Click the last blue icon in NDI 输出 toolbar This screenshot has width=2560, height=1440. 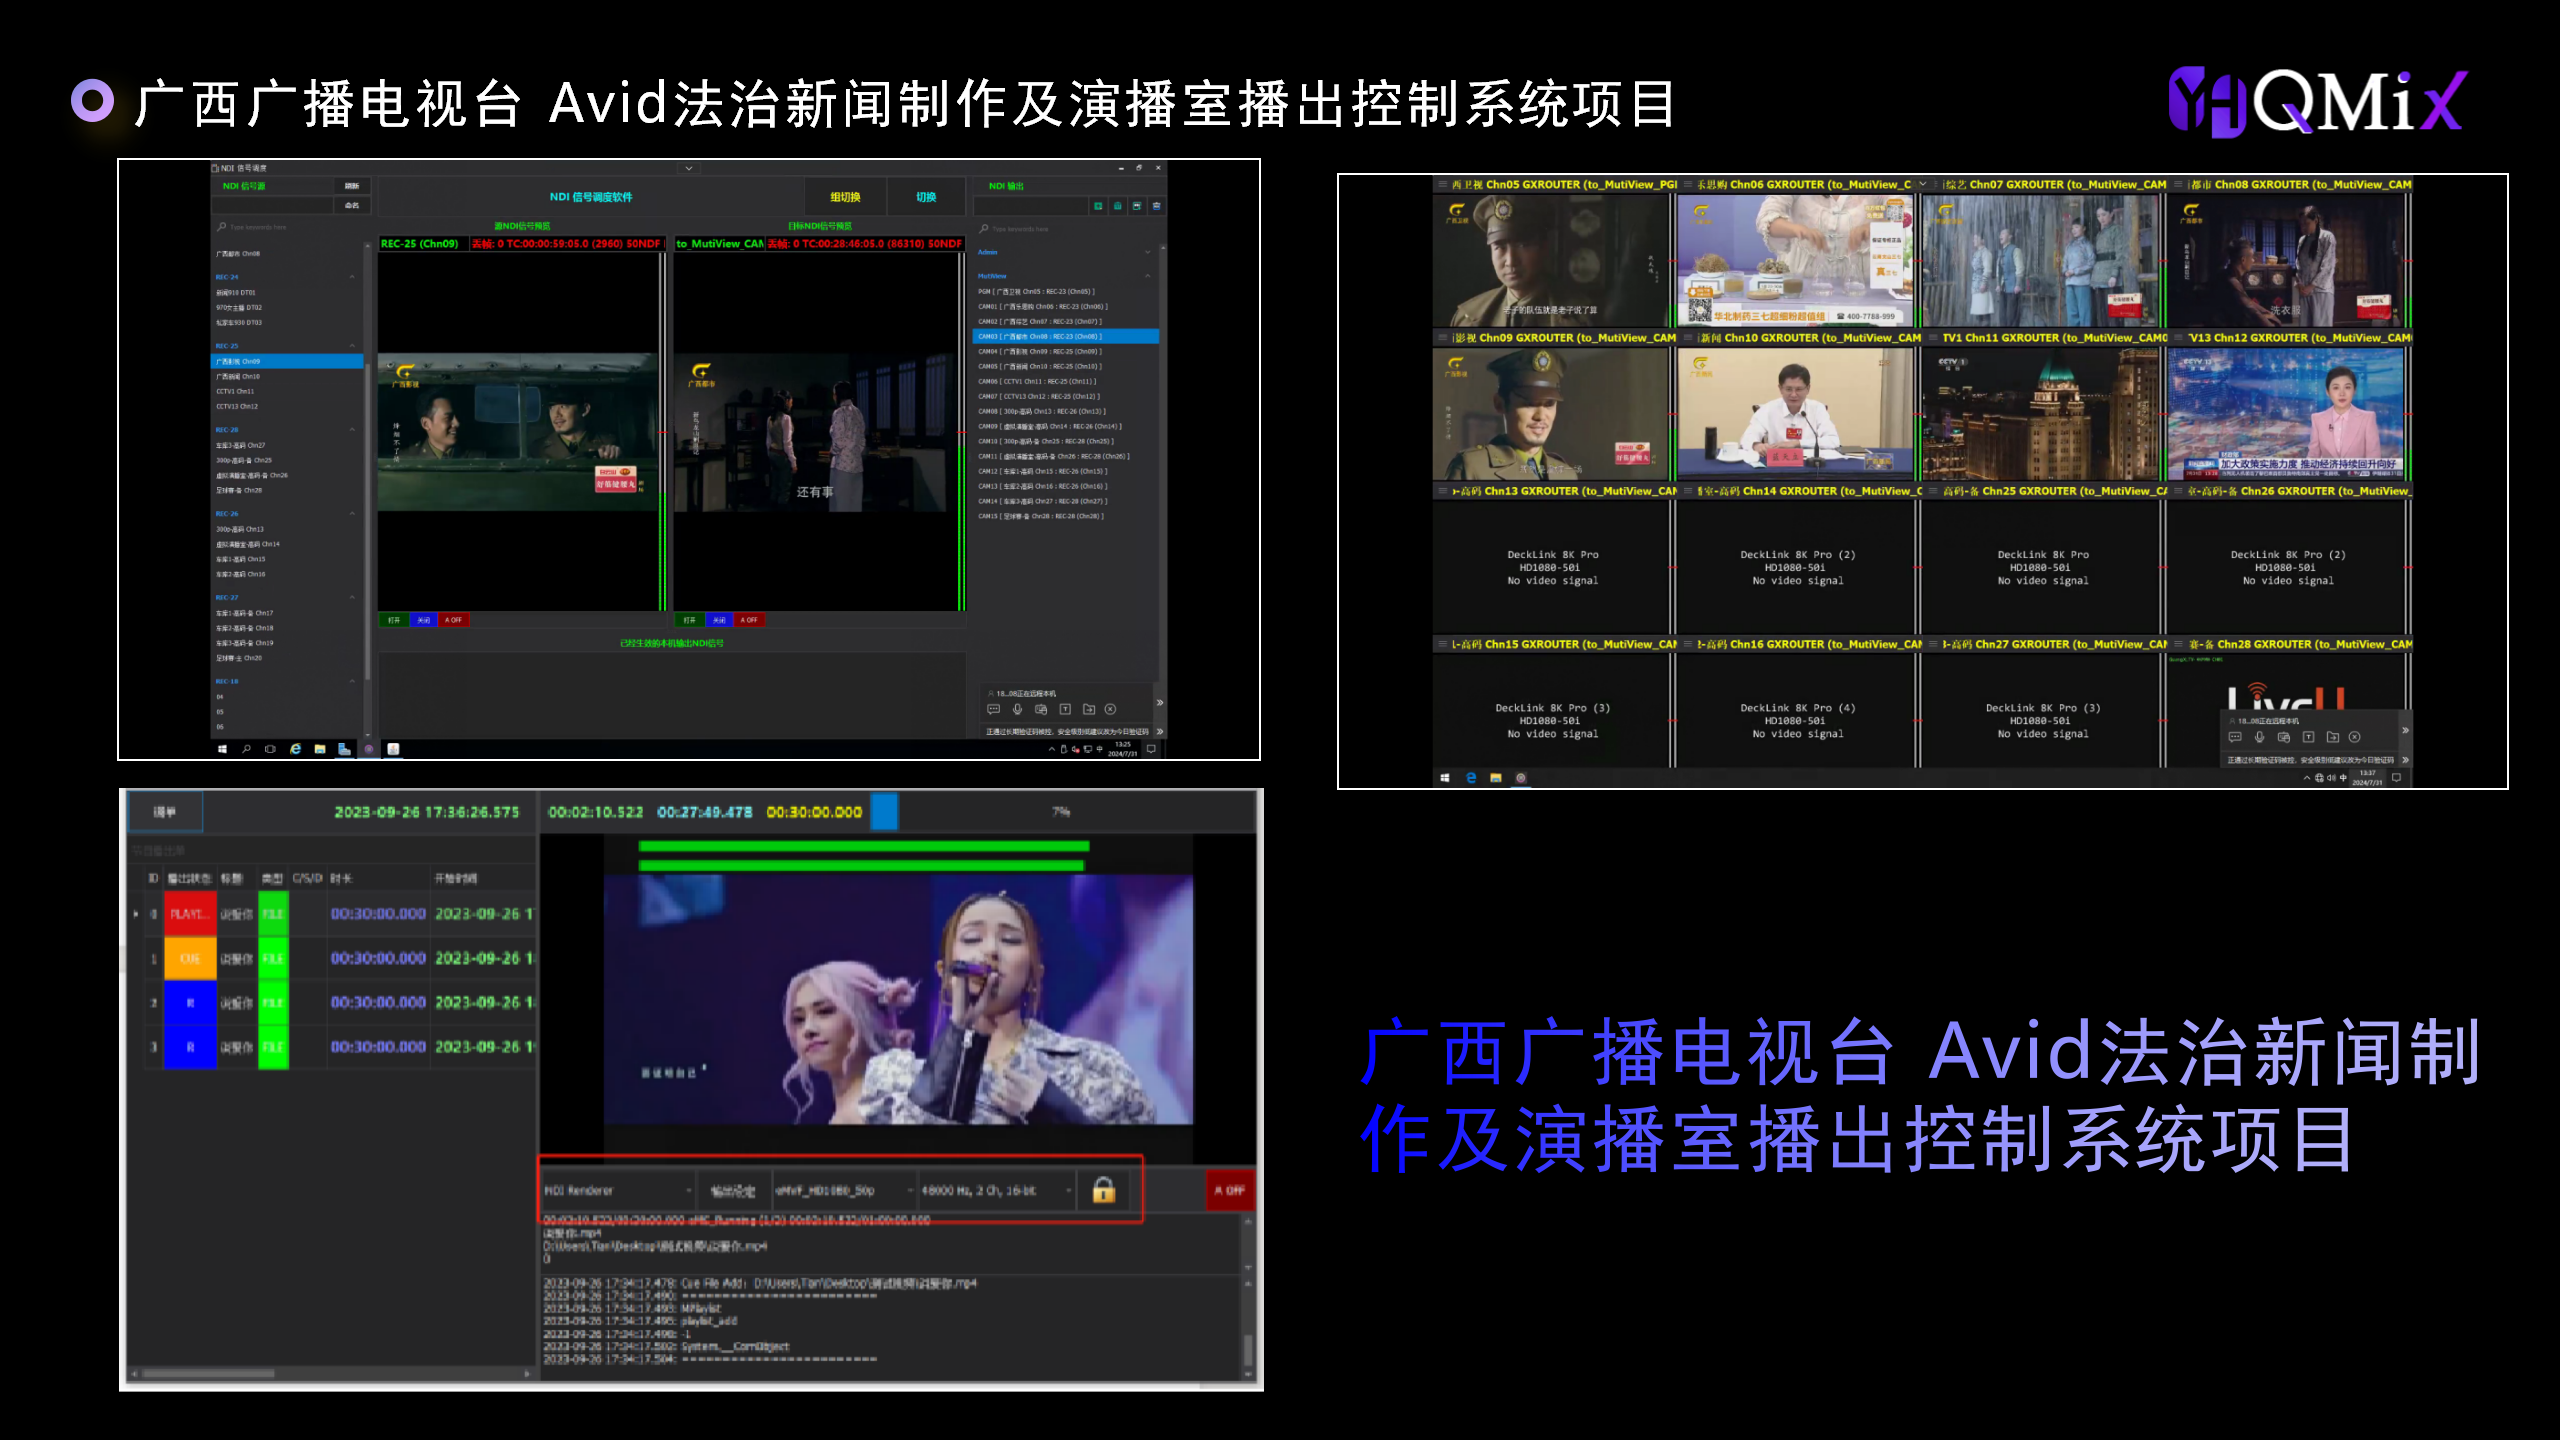1156,206
